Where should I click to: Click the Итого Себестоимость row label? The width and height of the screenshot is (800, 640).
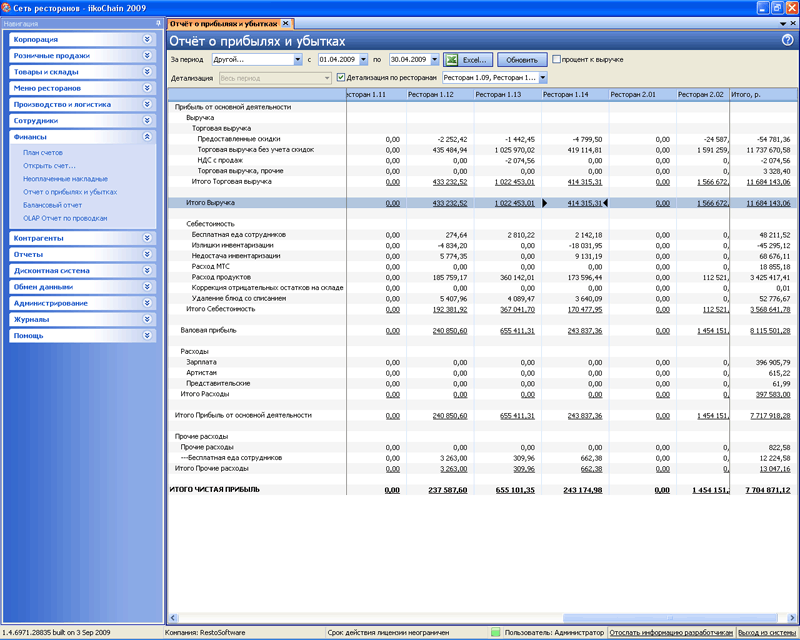click(220, 309)
